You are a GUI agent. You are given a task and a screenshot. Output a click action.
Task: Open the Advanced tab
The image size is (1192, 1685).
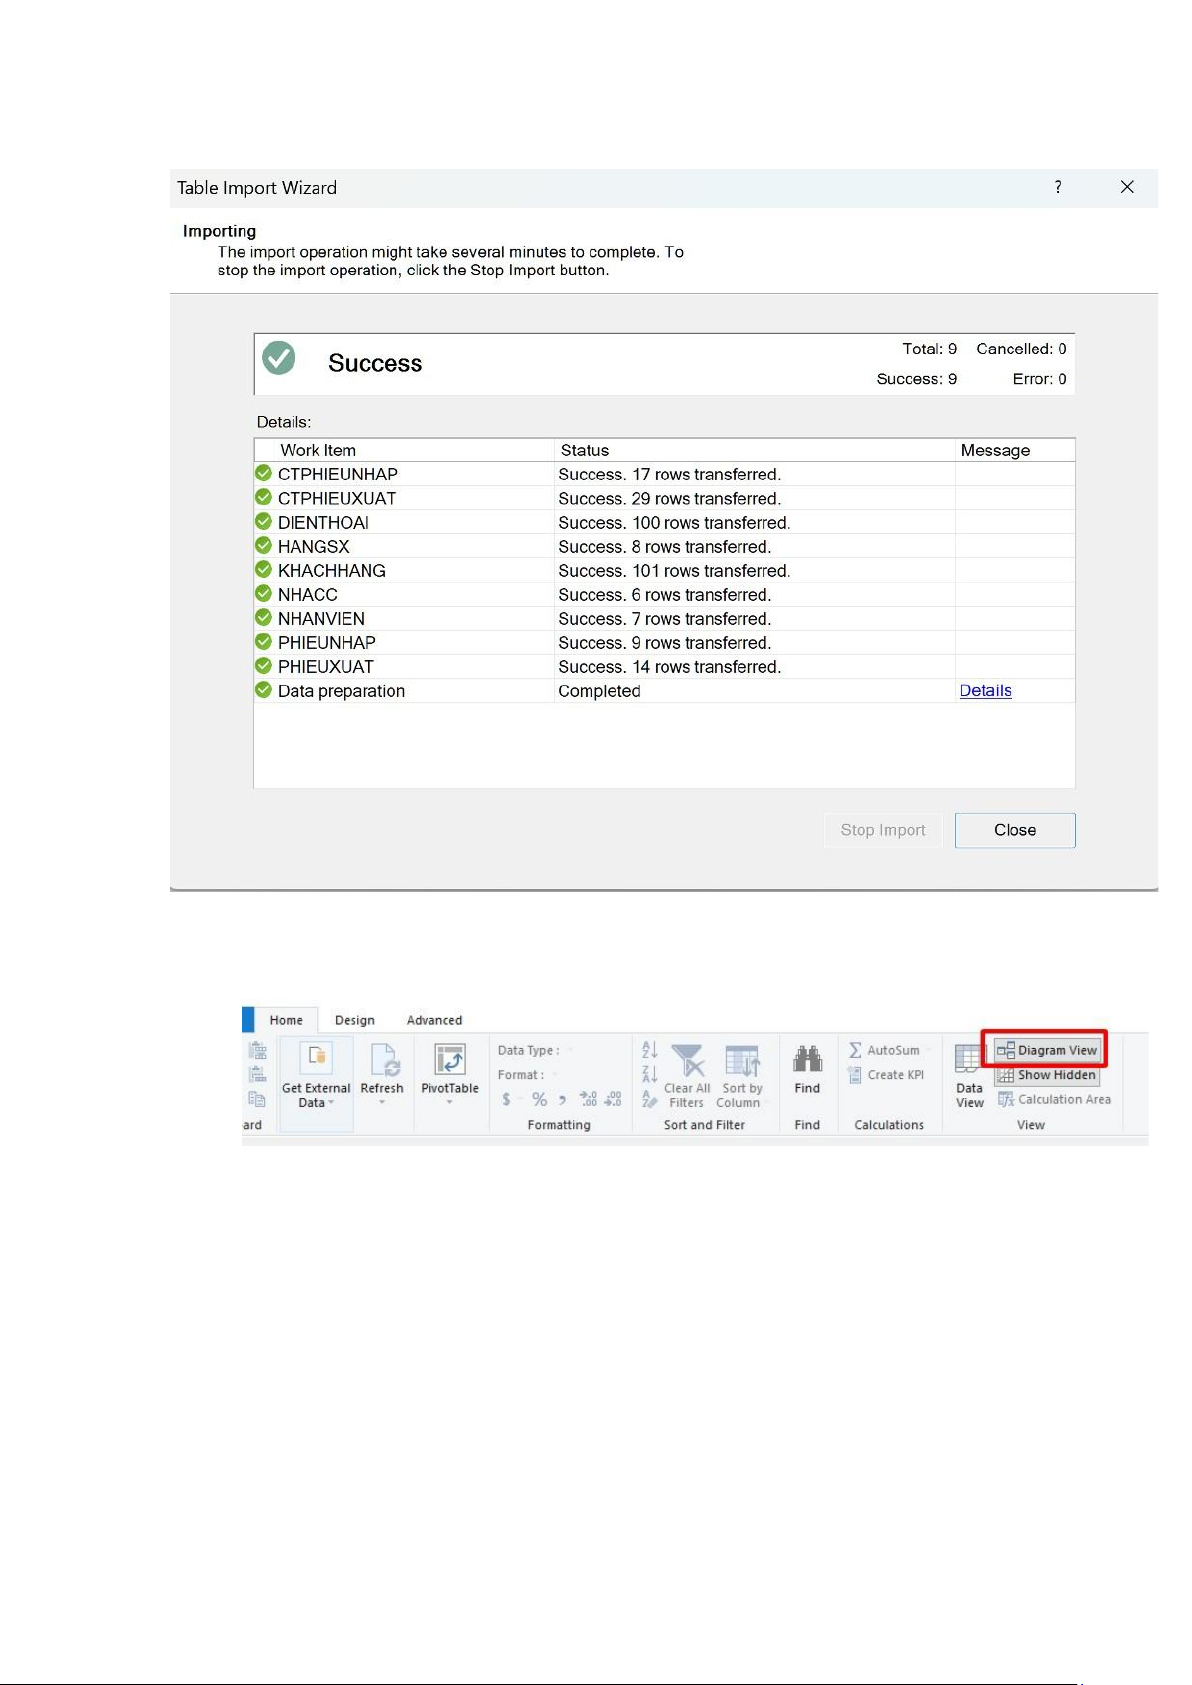tap(434, 1020)
